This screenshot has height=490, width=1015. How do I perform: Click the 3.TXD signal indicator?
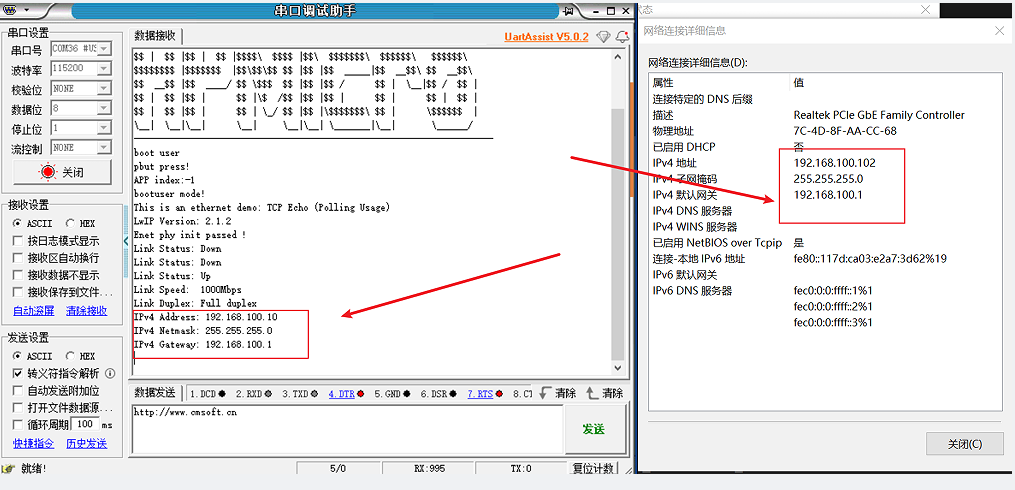coord(300,394)
